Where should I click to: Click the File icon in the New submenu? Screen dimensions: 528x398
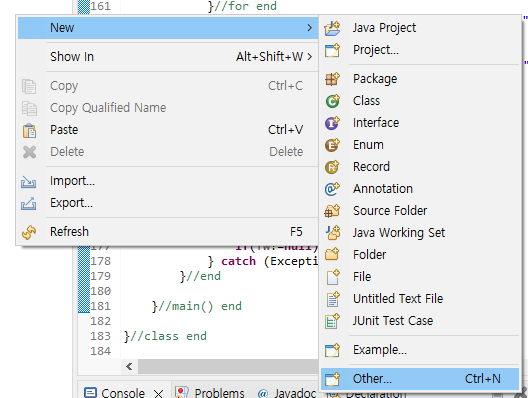tap(333, 277)
